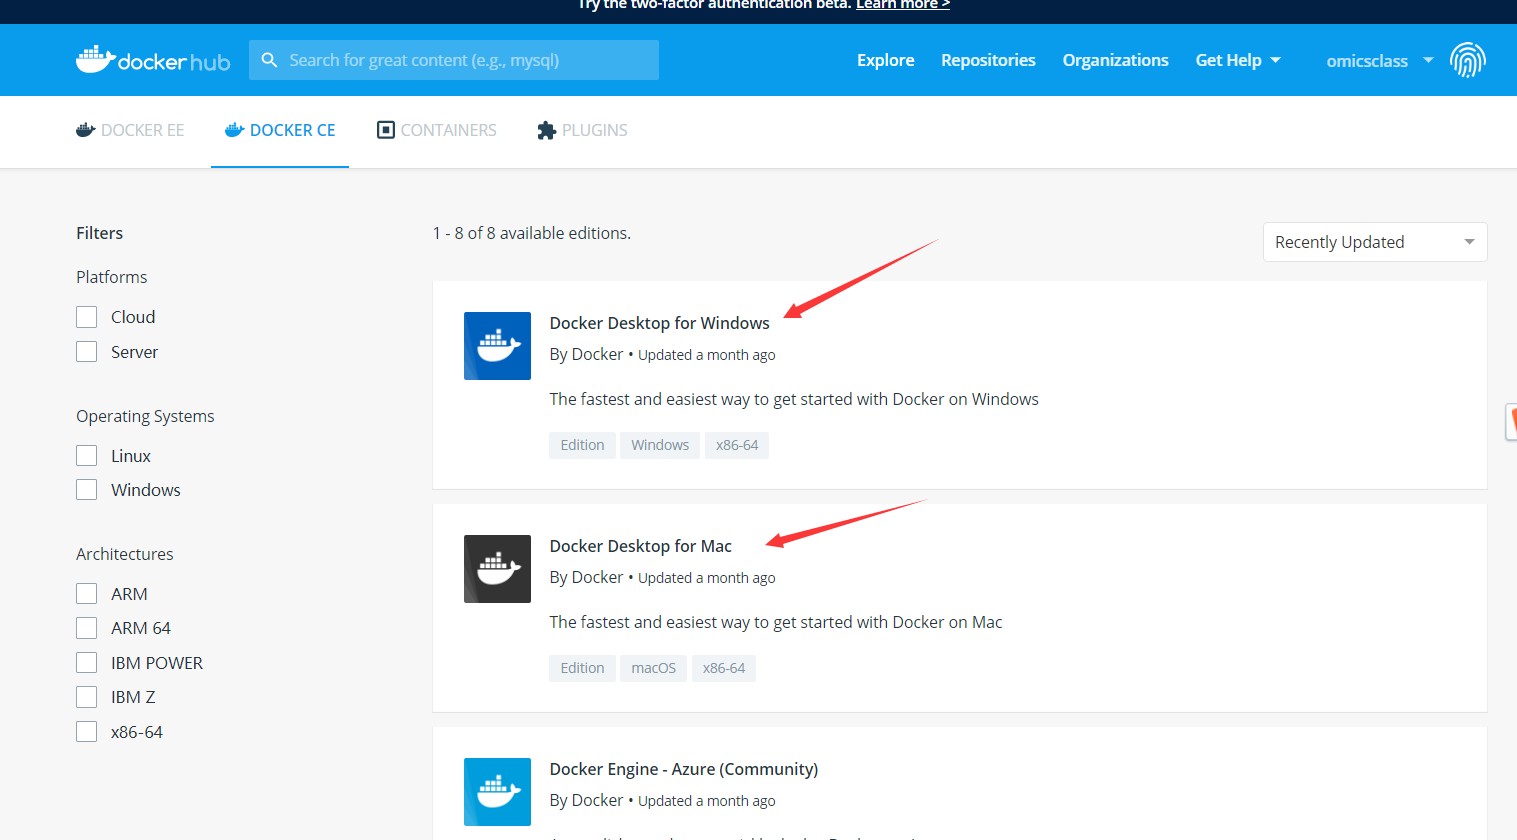Open Docker Engine Azure logo thumbnail
This screenshot has height=840, width=1517.
coord(497,792)
